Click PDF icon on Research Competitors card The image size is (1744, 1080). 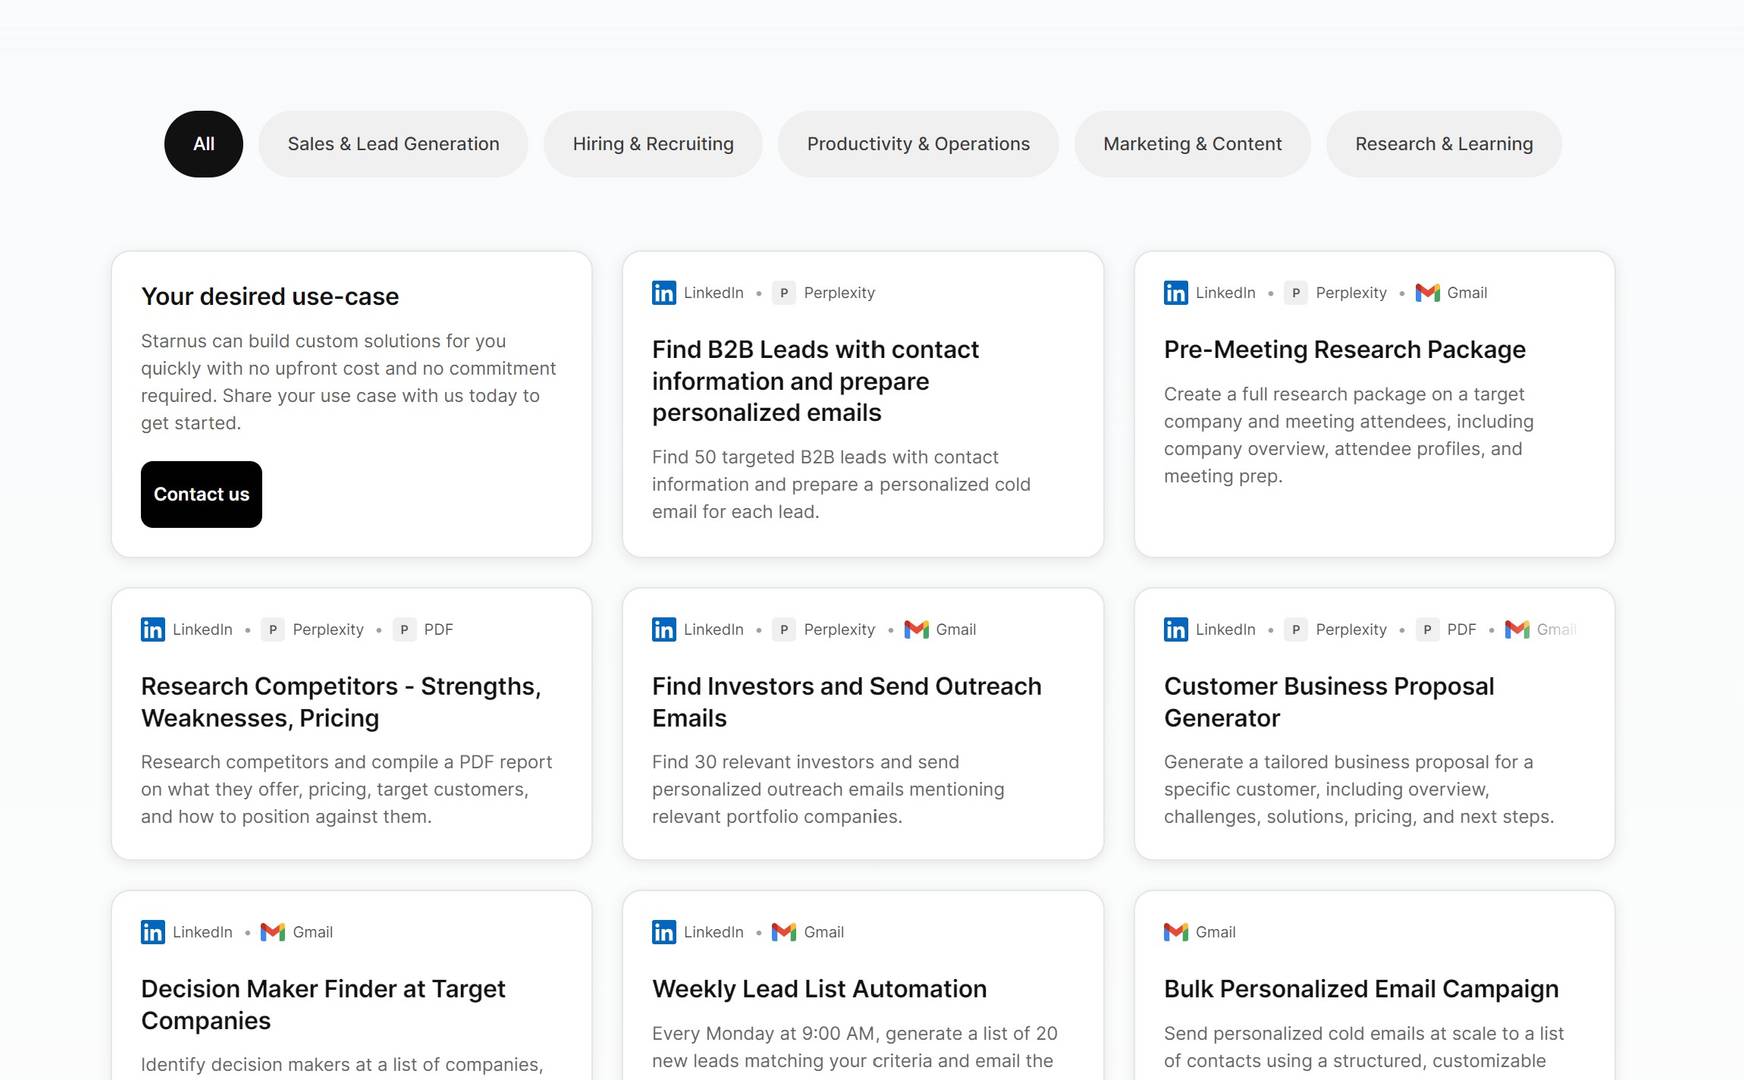pyautogui.click(x=404, y=630)
